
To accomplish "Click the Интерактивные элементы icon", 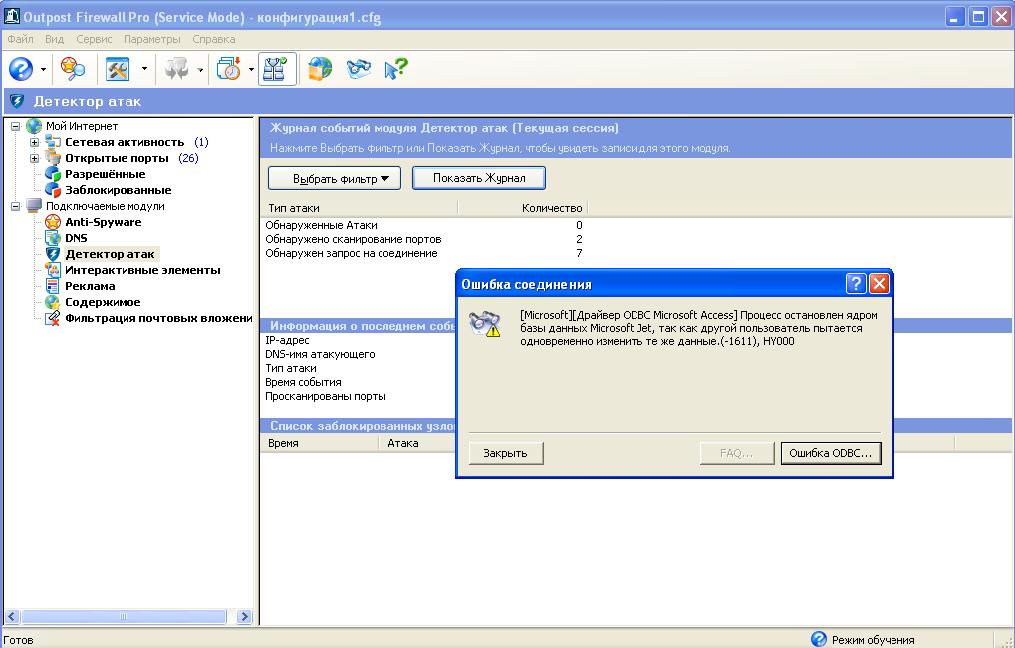I will (53, 270).
